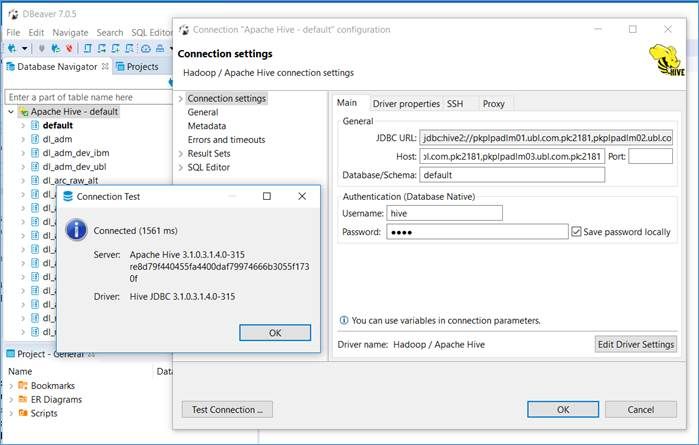Expand the Bookmarks folder
Viewport: 699px width, 445px height.
(x=11, y=386)
